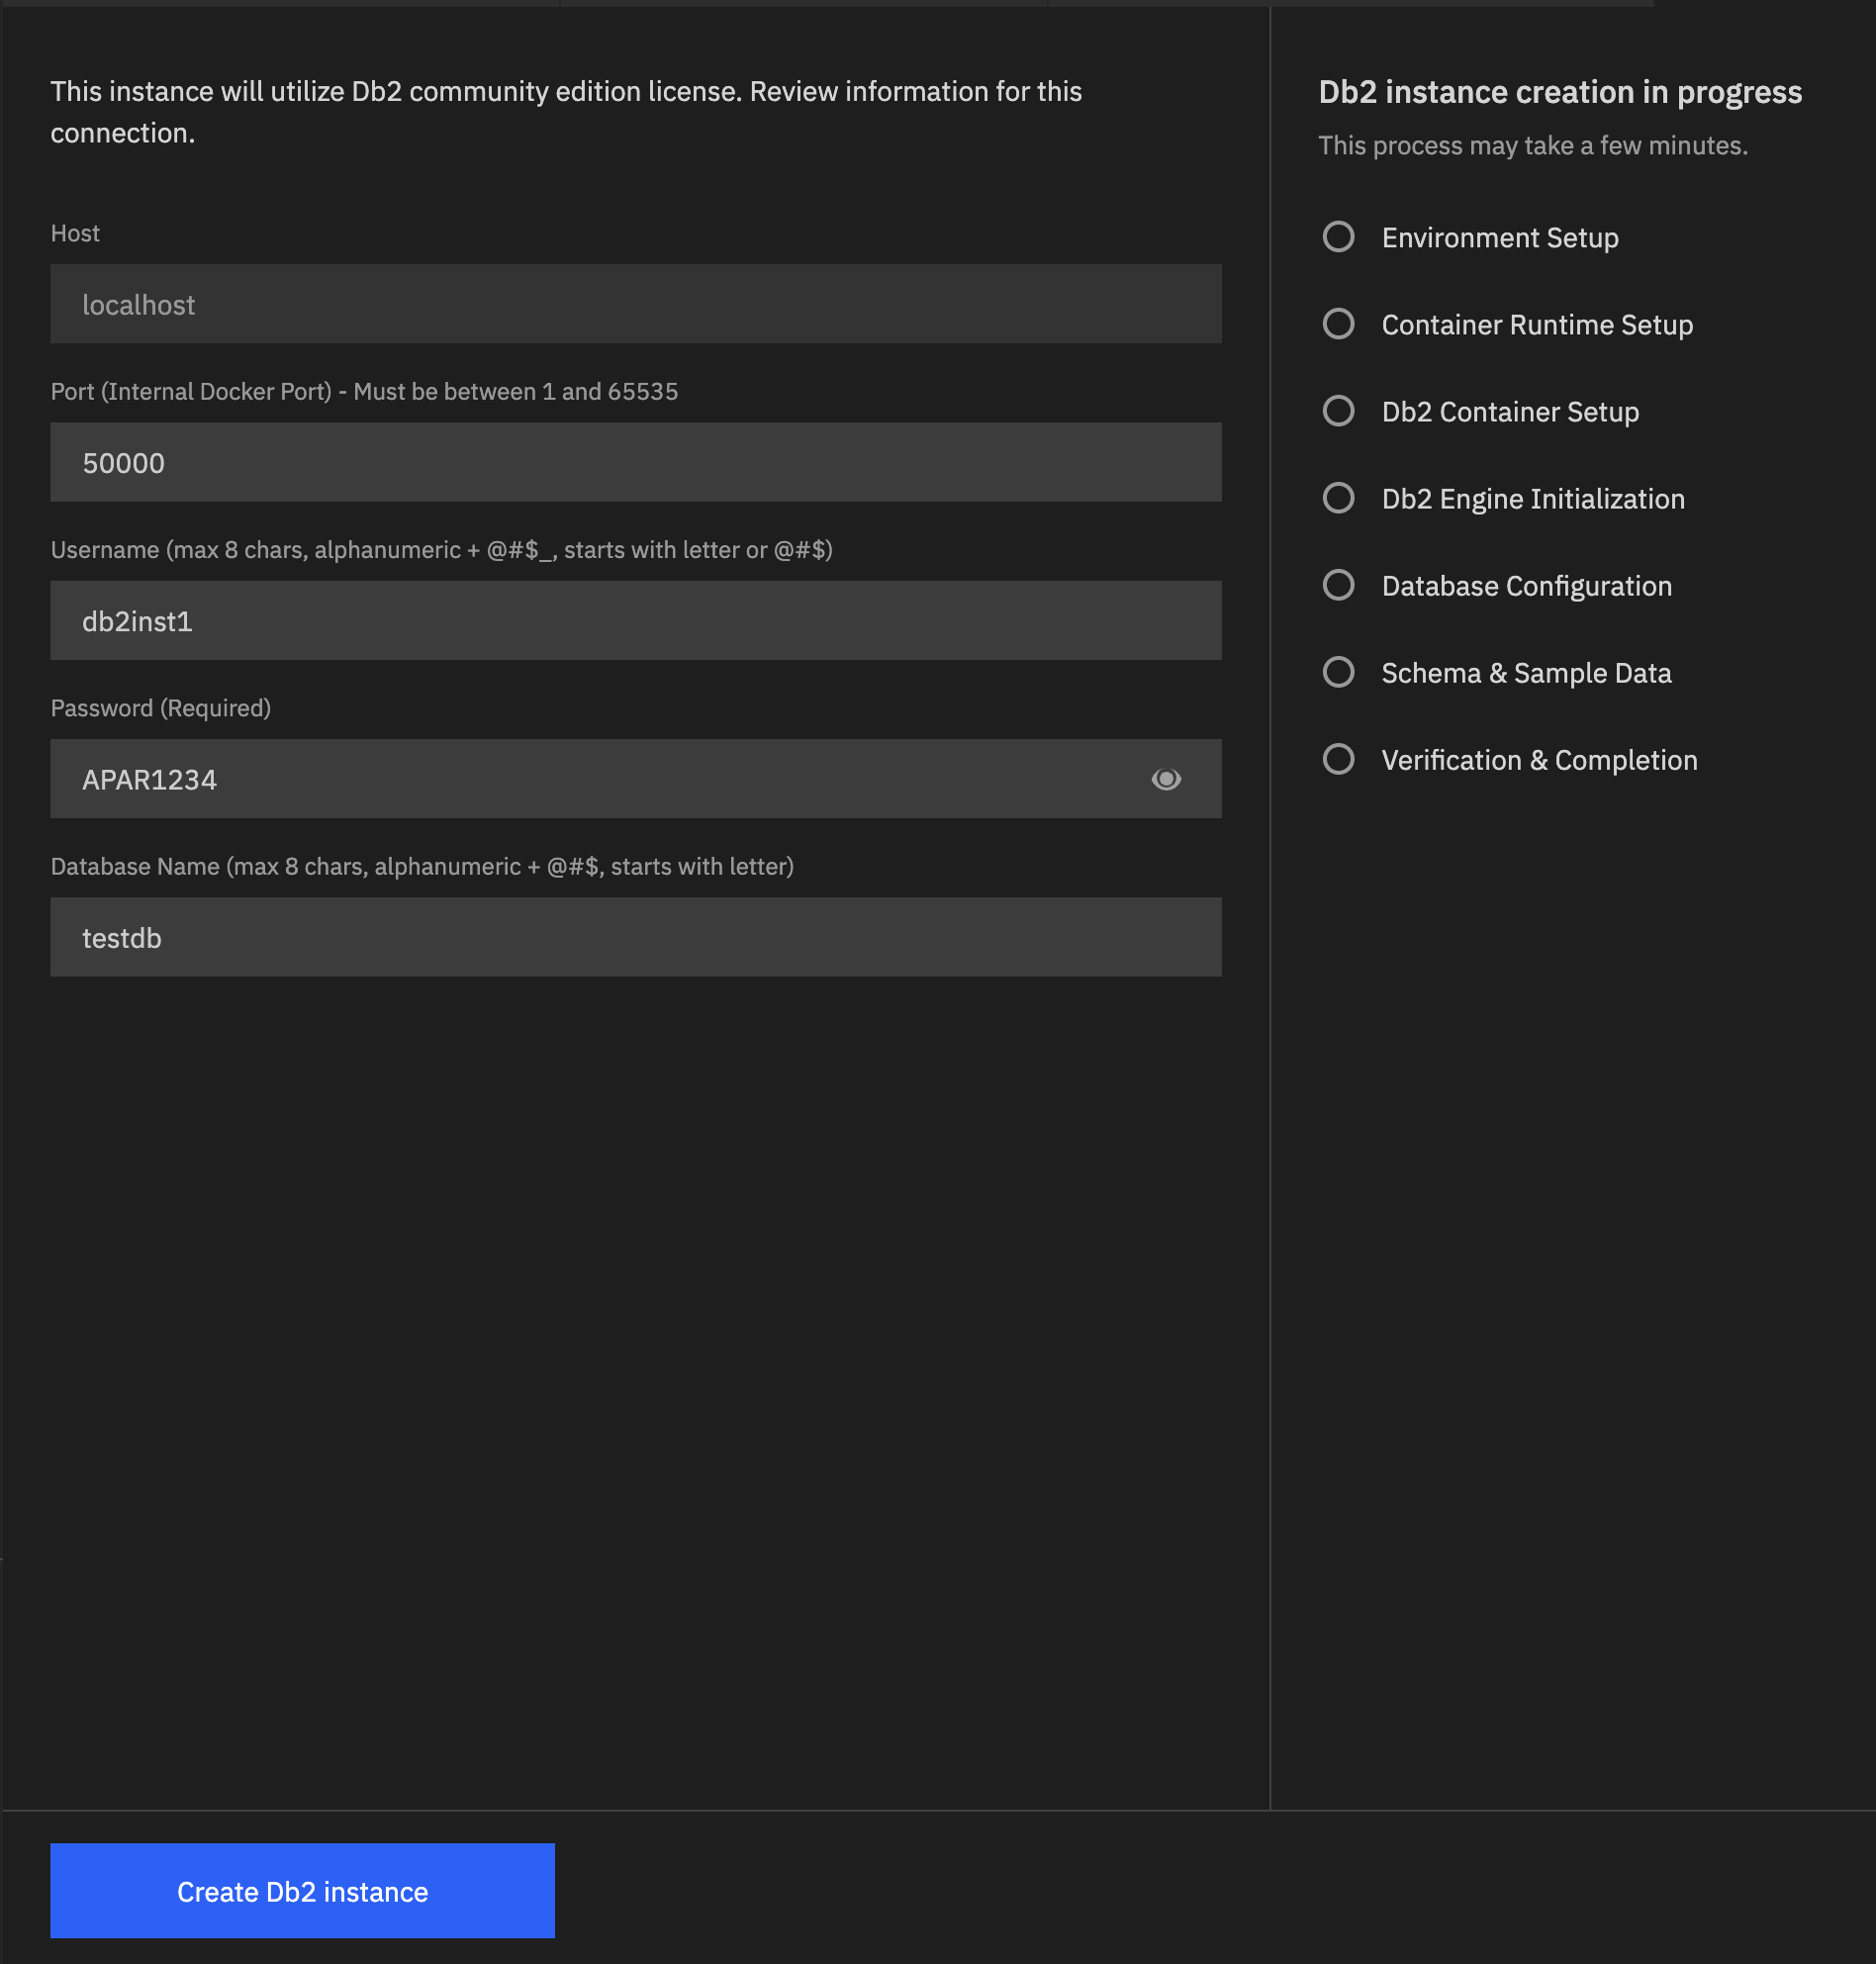
Task: Select the Host input showing localhost
Action: [x=635, y=304]
